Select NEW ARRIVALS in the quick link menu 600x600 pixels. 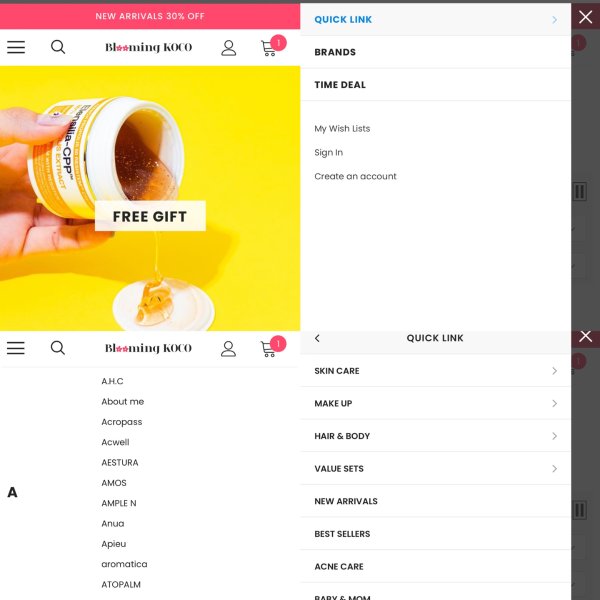435,501
